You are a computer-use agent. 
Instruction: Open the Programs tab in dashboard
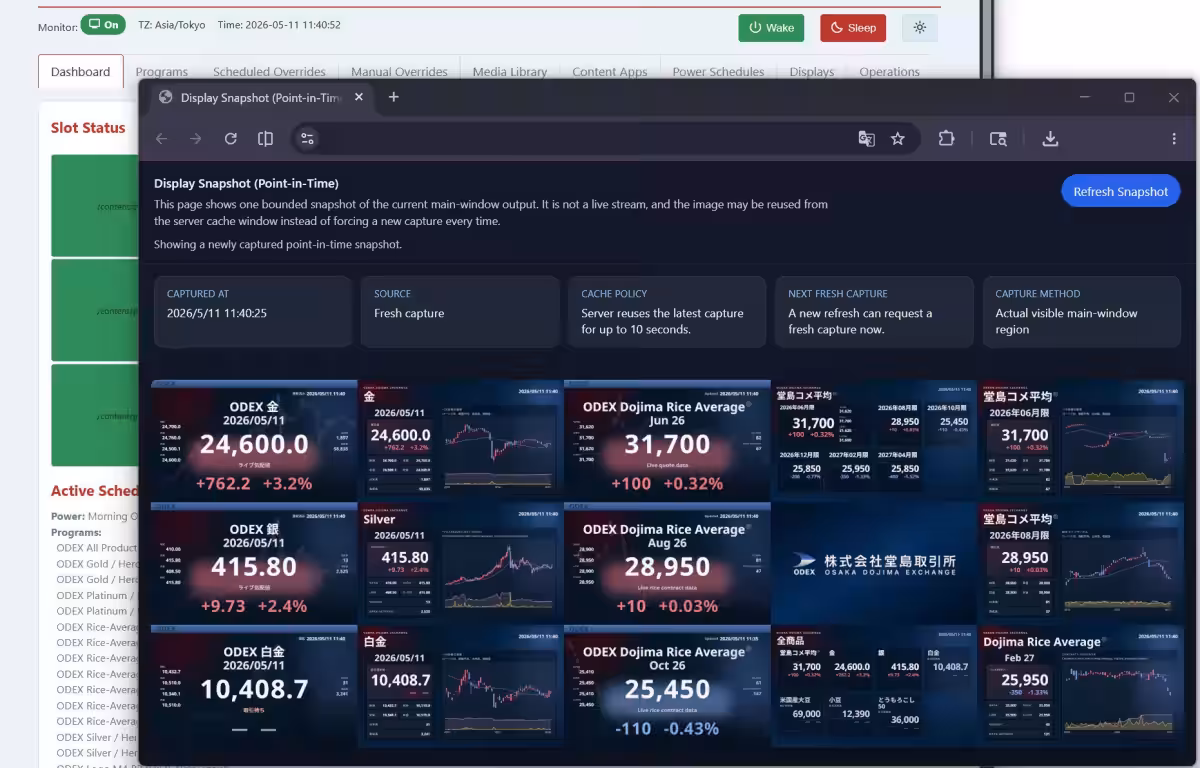162,71
